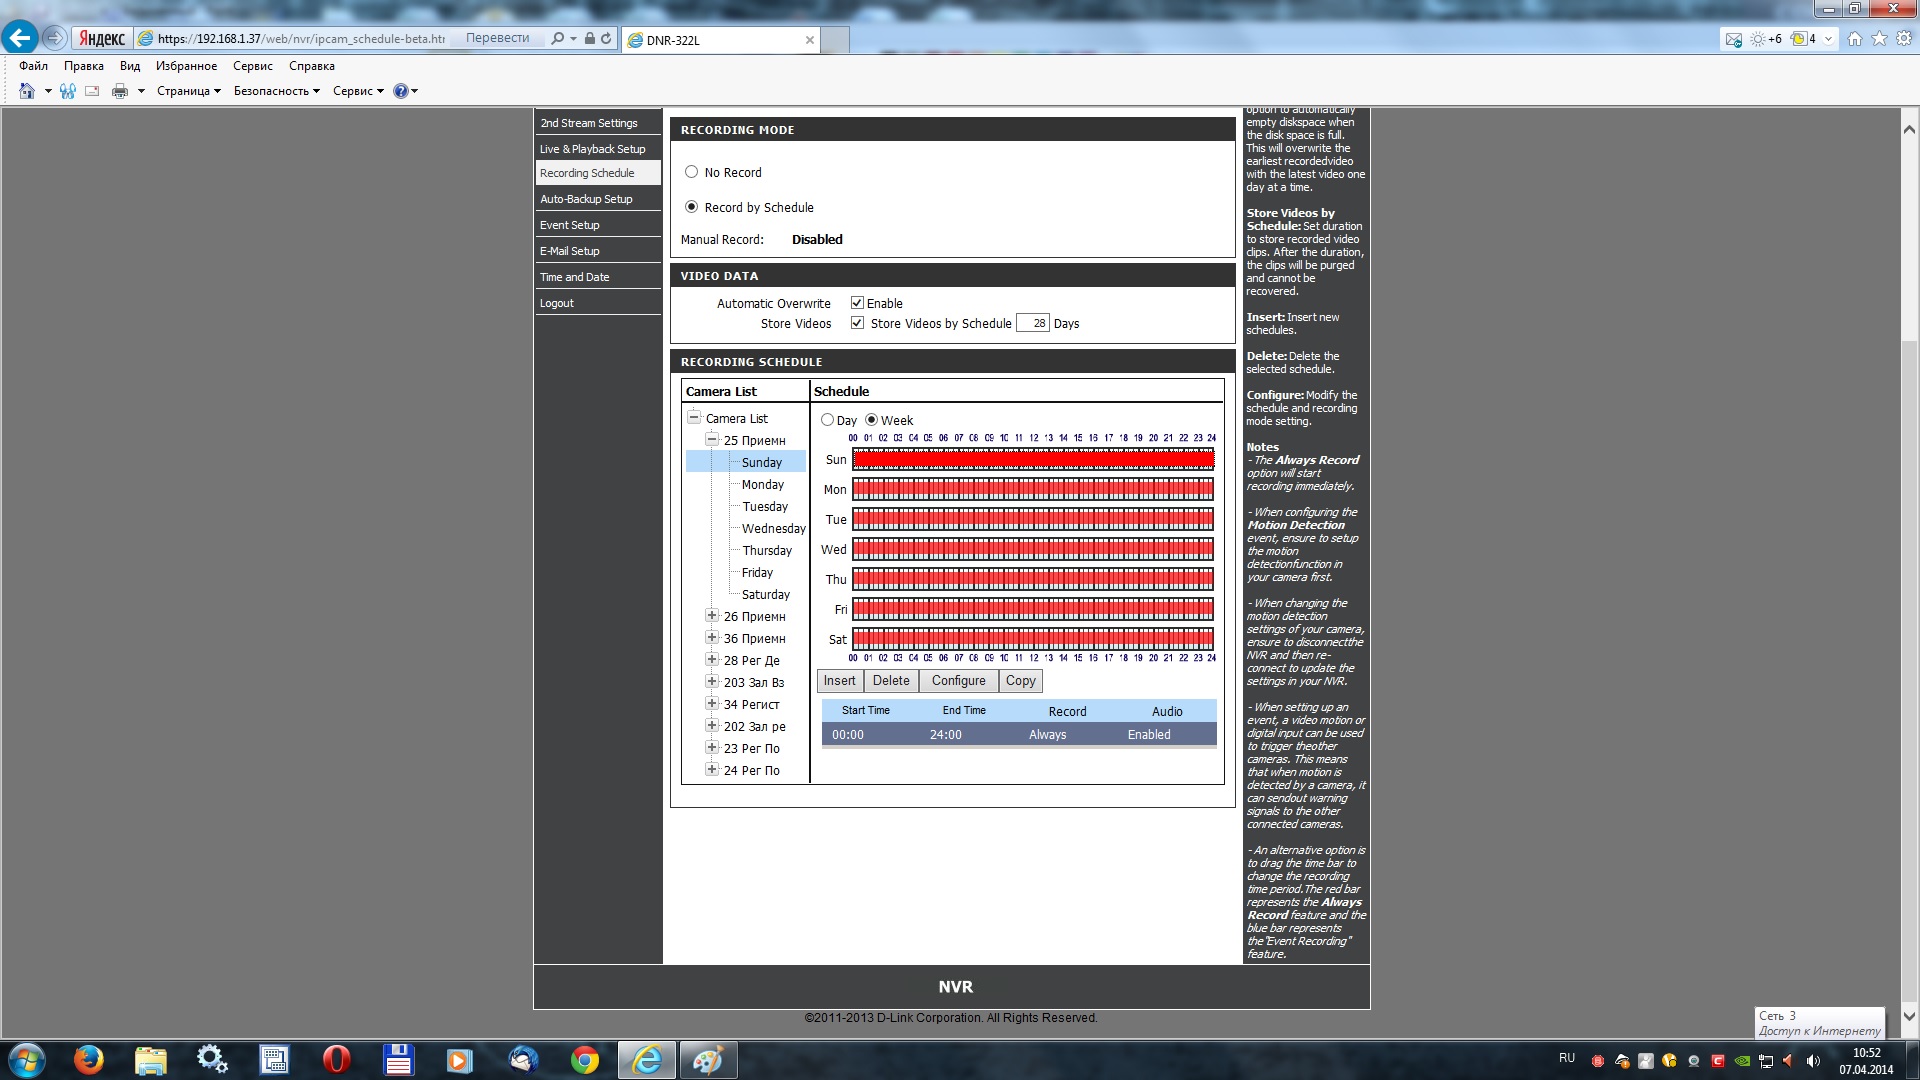This screenshot has width=1920, height=1080.
Task: Refresh page using address bar reload icon
Action: click(606, 39)
